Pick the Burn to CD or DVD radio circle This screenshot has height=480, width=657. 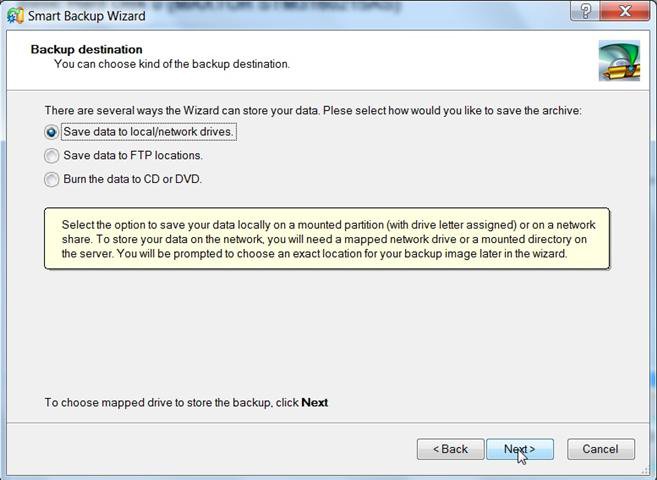point(52,180)
